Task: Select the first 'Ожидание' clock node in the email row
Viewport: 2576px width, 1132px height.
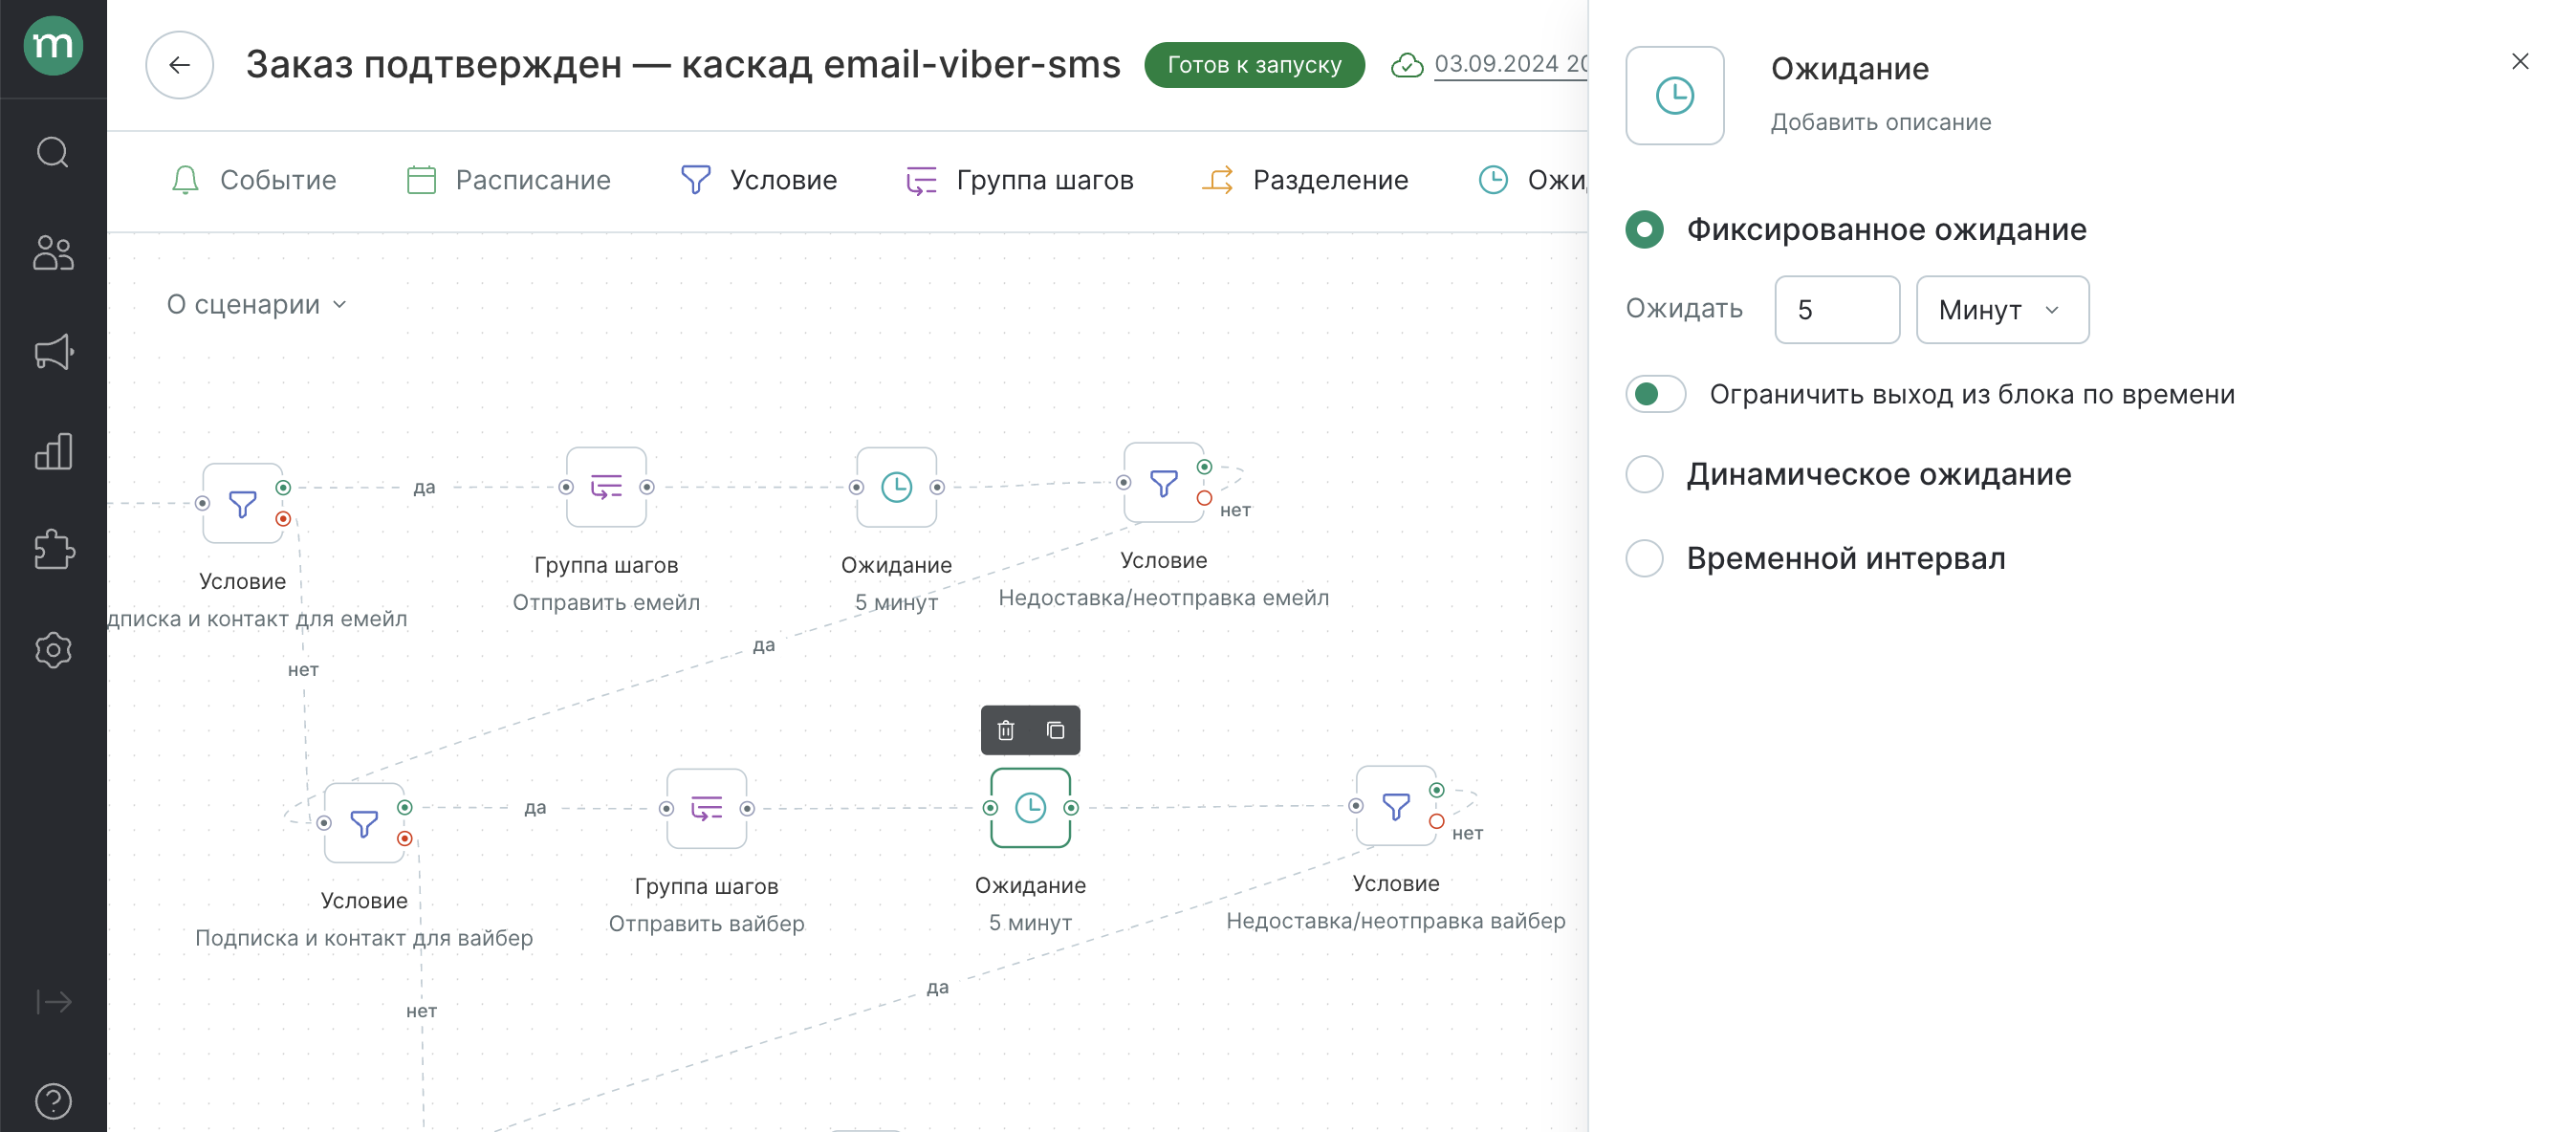Action: pos(896,487)
